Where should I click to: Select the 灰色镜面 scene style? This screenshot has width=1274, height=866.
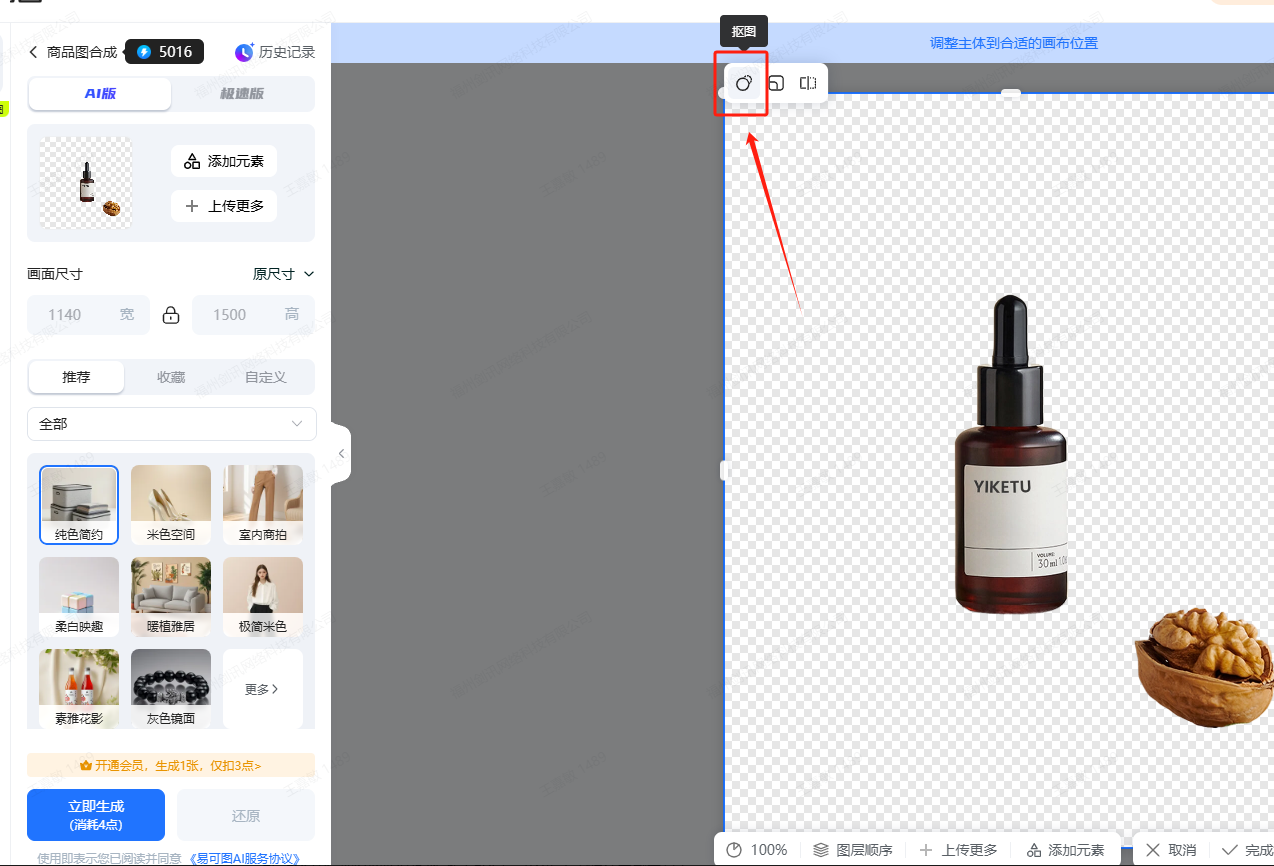click(x=171, y=689)
